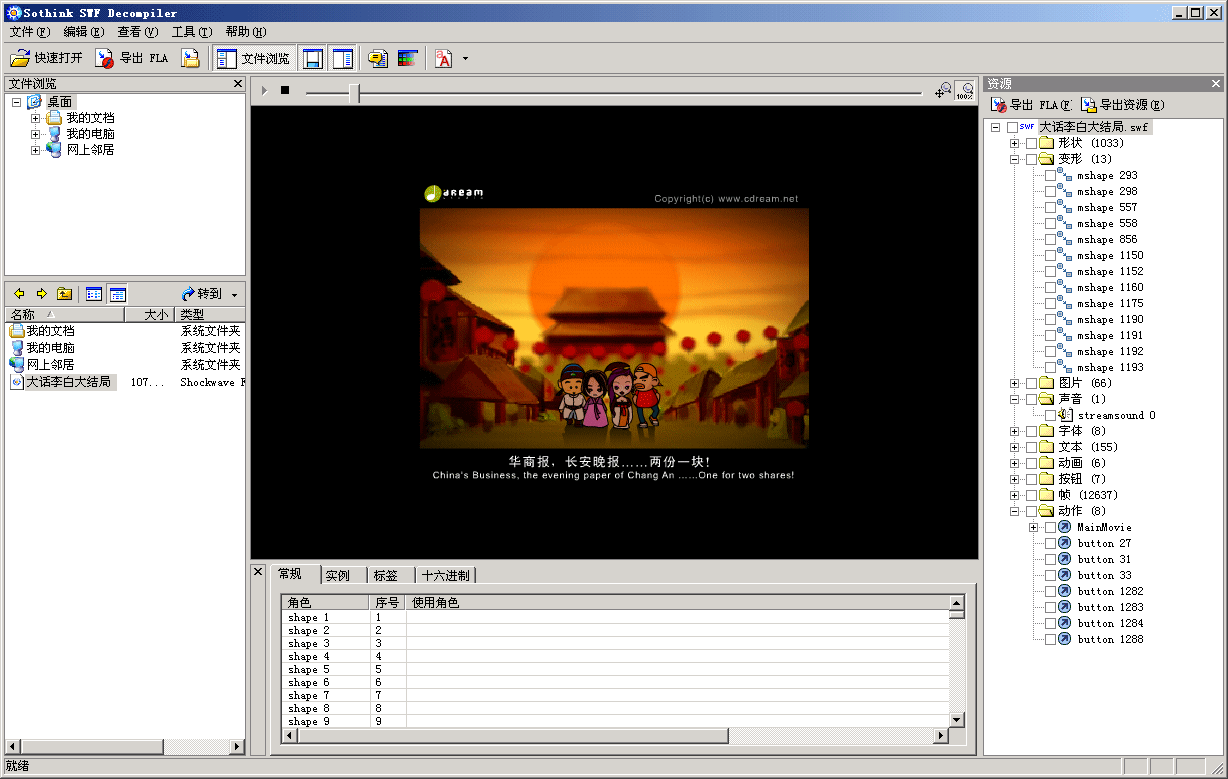This screenshot has width=1228, height=779.
Task: Select the shape 5 row in the table
Action: pos(616,670)
